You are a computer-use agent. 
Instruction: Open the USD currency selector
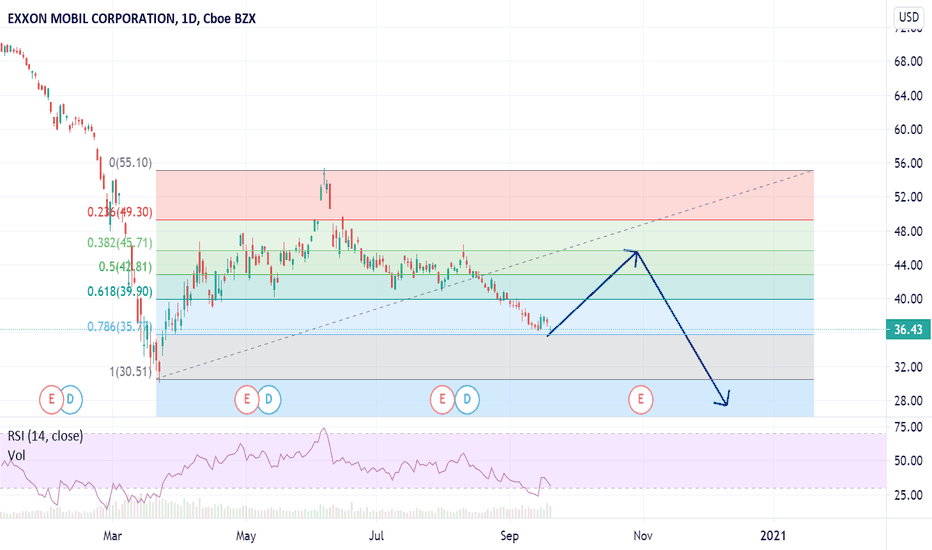point(909,17)
